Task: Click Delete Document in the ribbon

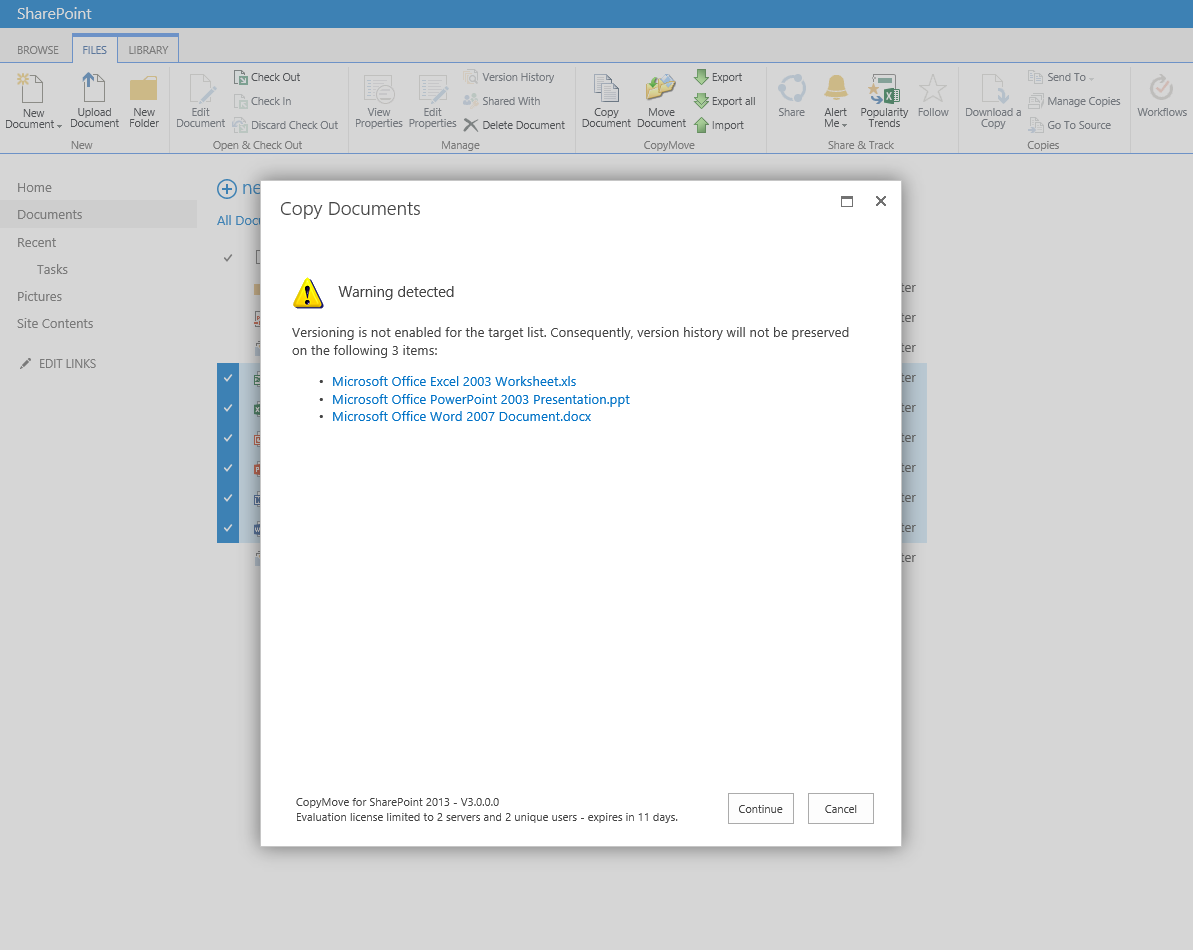Action: 514,125
